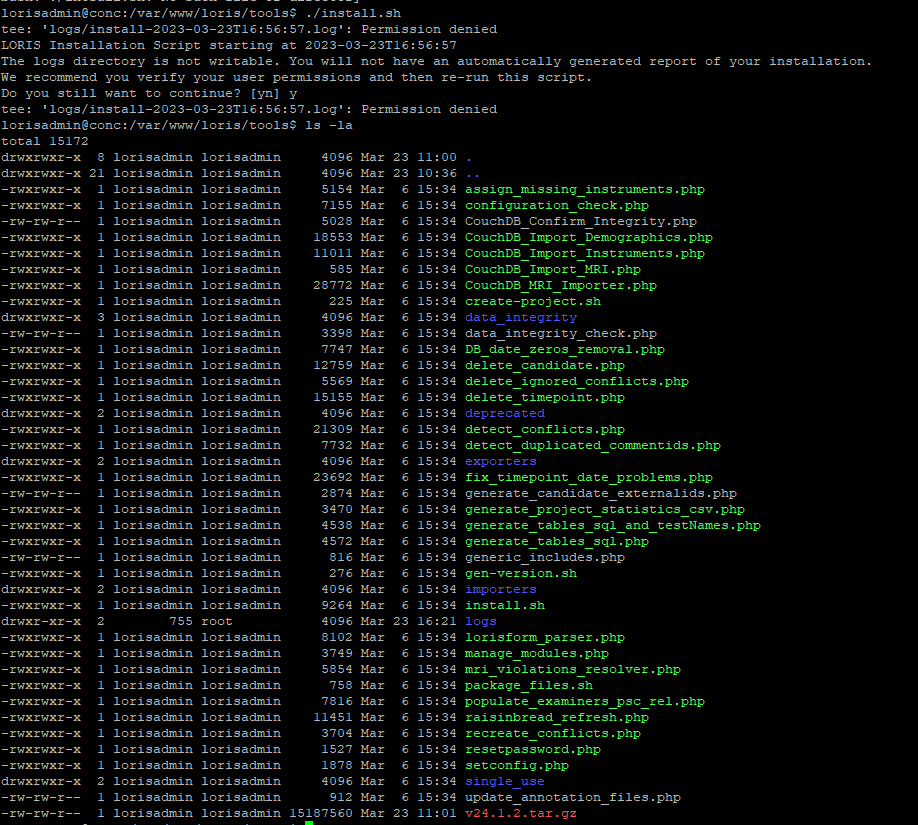
Task: Click fix_timepoint_date_problems.php
Action: pos(588,478)
